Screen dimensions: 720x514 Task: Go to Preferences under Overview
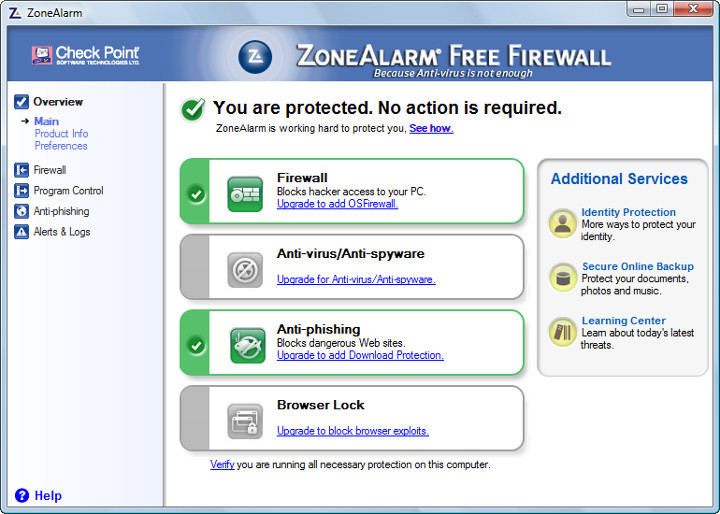pos(61,146)
